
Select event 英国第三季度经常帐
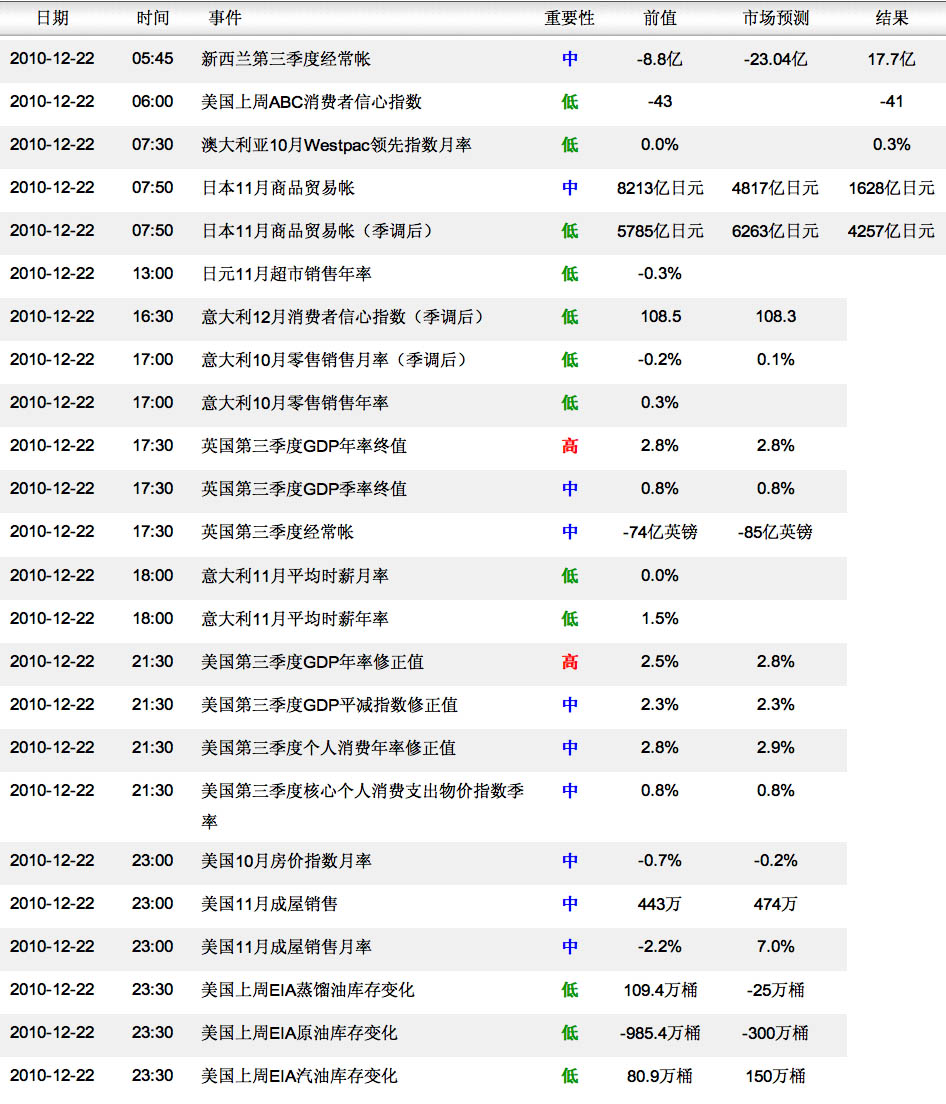(x=277, y=532)
